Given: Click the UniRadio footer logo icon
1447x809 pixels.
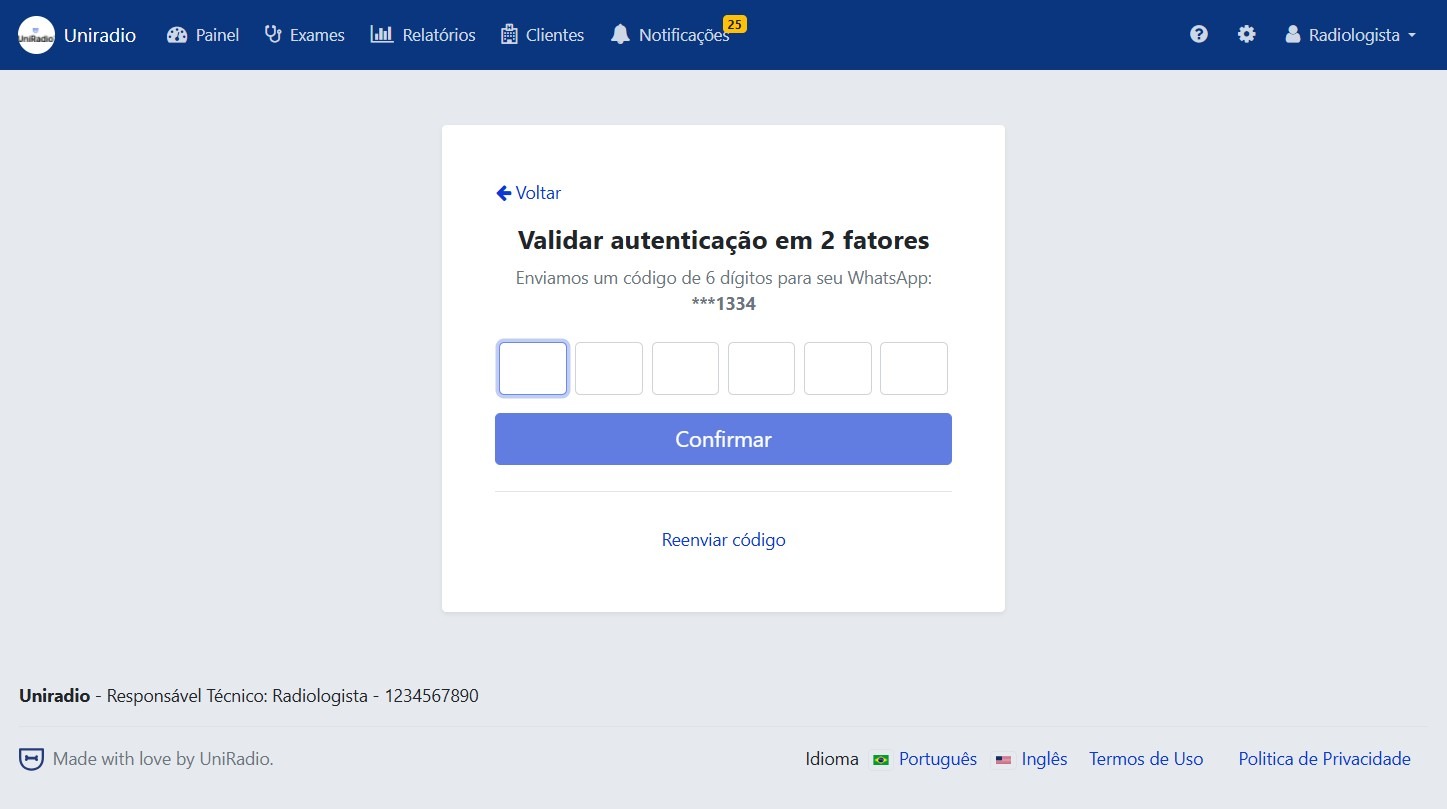Looking at the screenshot, I should point(30,758).
